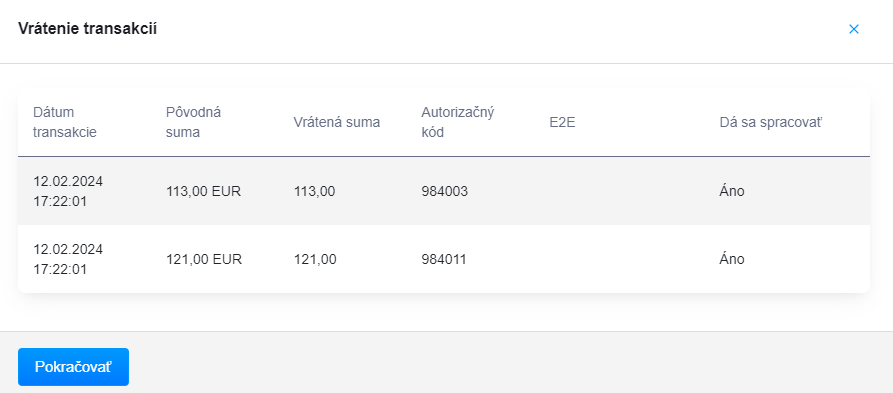Select the second row transaction date
The height and width of the screenshot is (393, 893).
68,259
